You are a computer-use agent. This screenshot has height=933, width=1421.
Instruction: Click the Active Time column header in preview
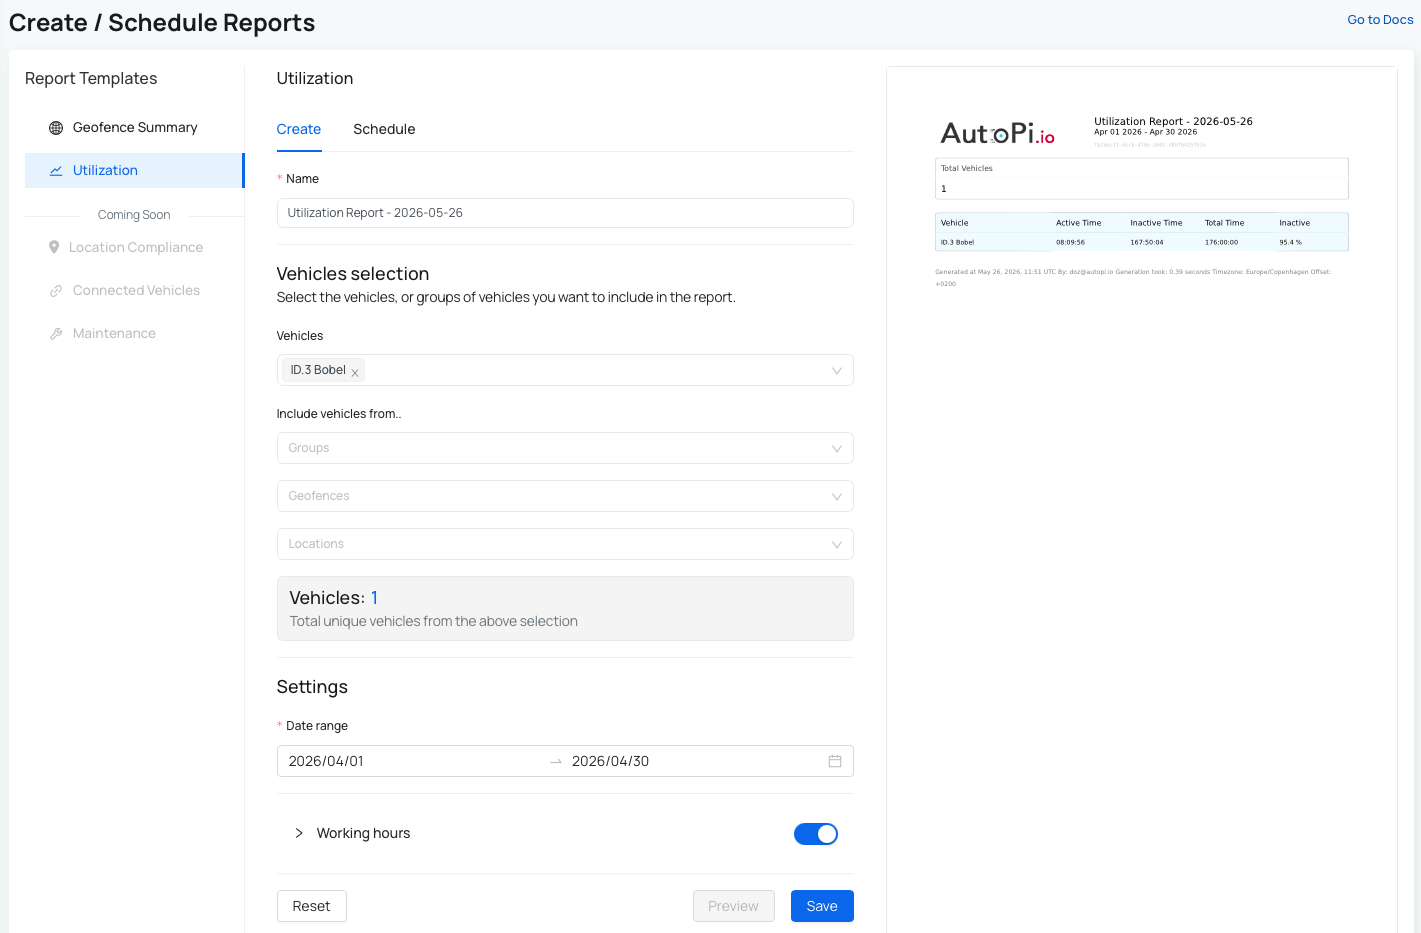click(x=1078, y=223)
